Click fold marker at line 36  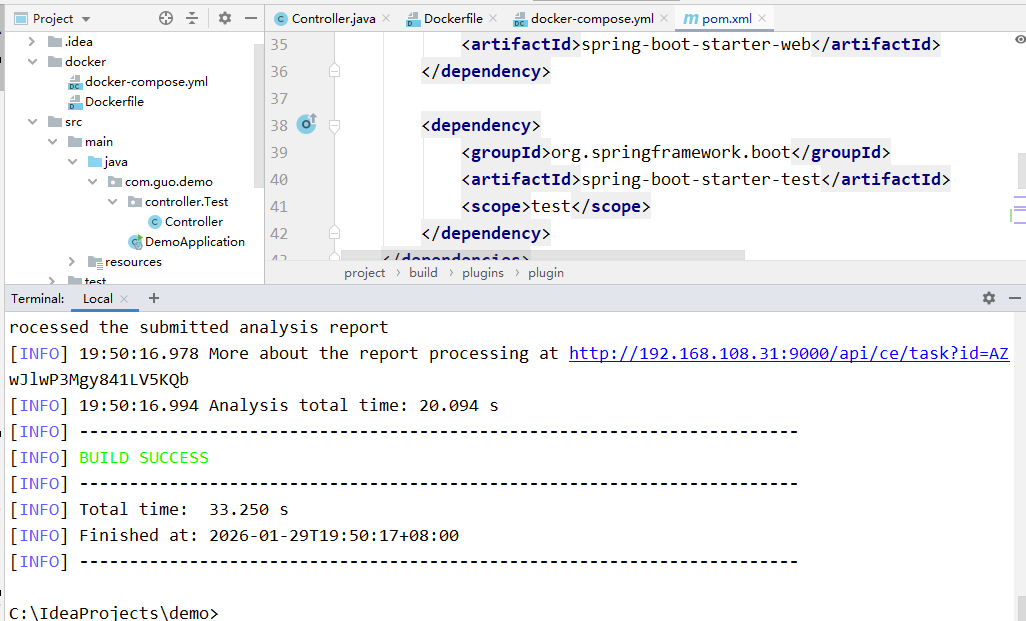point(334,70)
